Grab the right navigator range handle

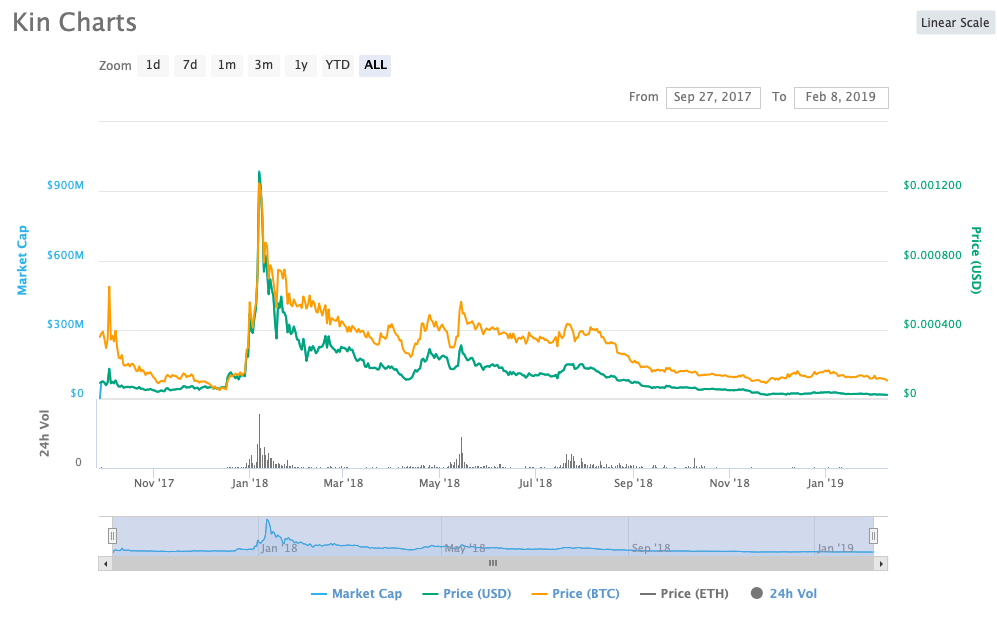pyautogui.click(x=874, y=536)
